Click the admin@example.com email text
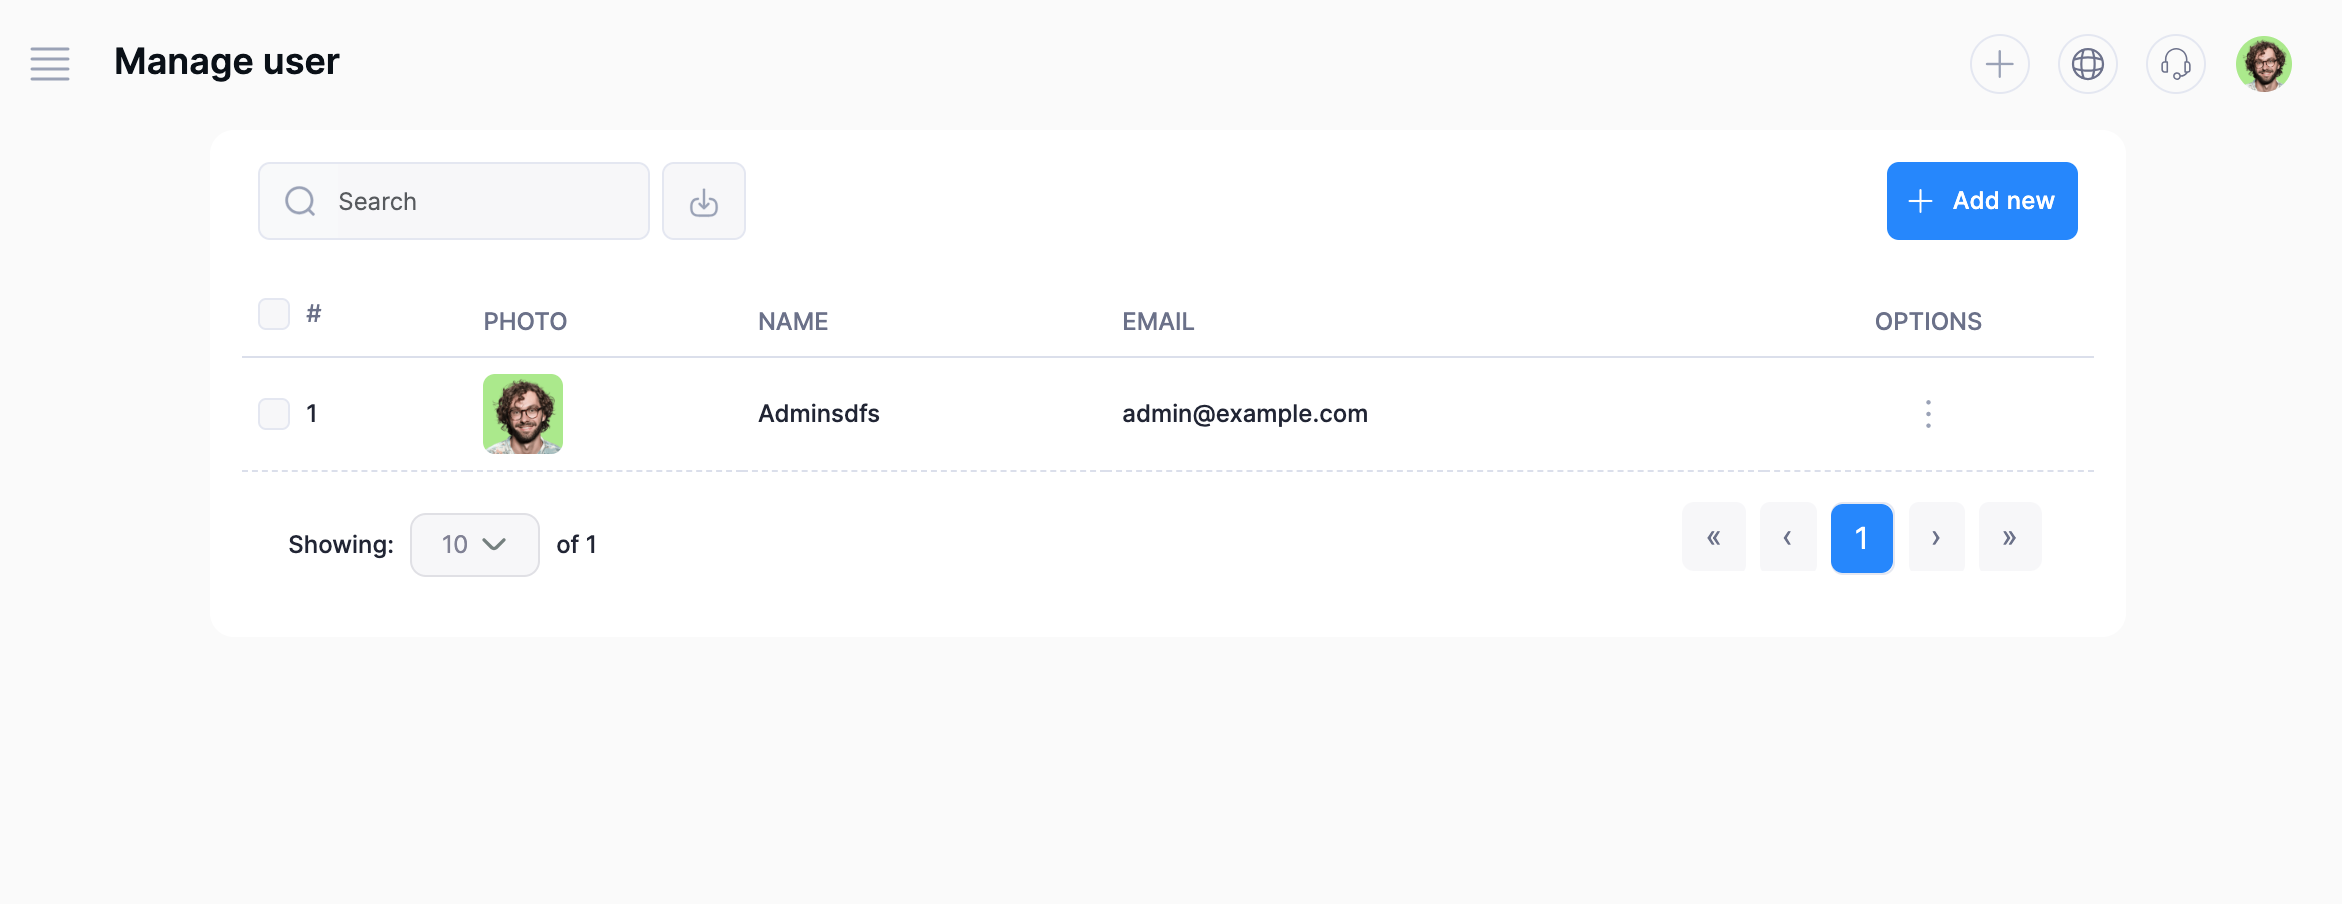The height and width of the screenshot is (904, 2342). (1244, 414)
